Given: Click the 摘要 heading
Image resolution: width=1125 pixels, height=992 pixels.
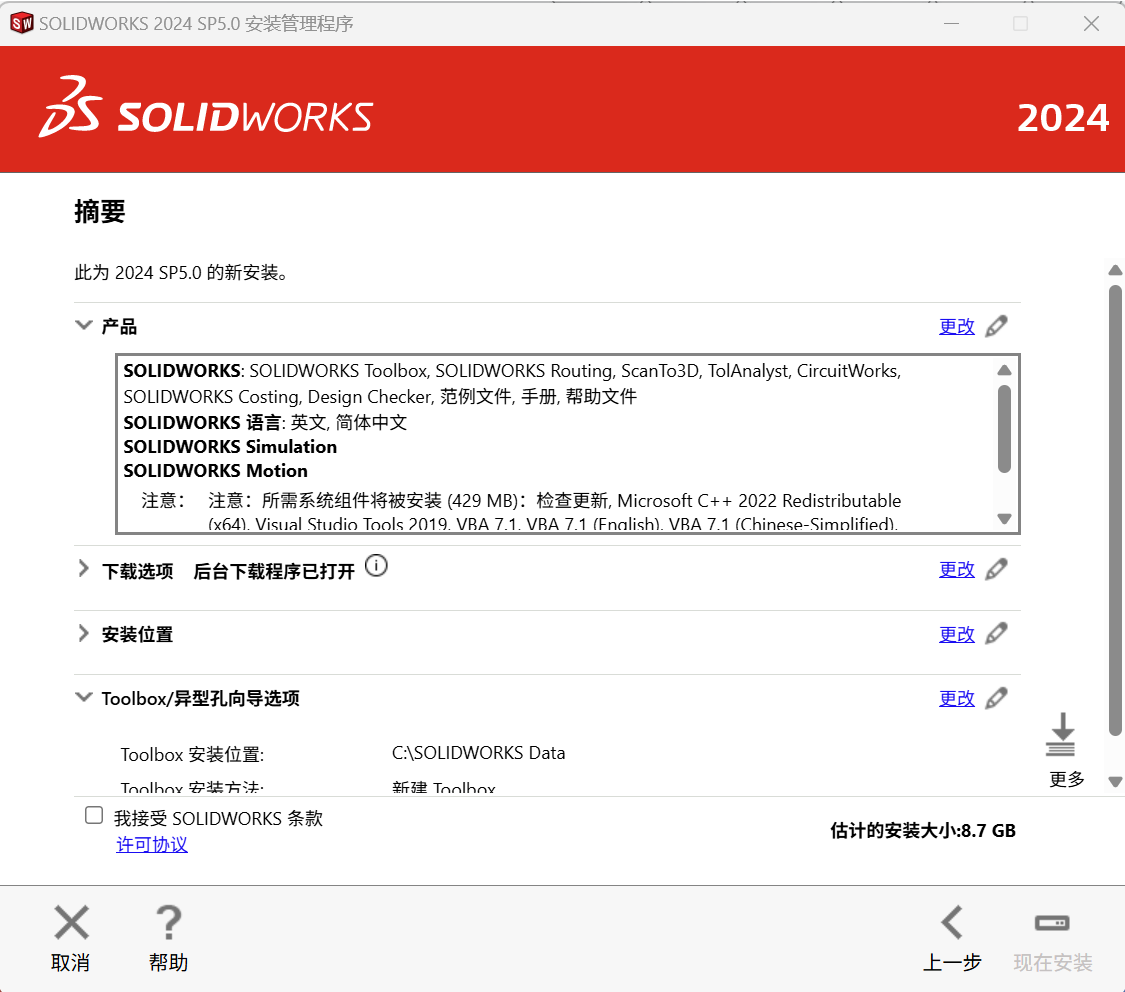Looking at the screenshot, I should (x=100, y=212).
